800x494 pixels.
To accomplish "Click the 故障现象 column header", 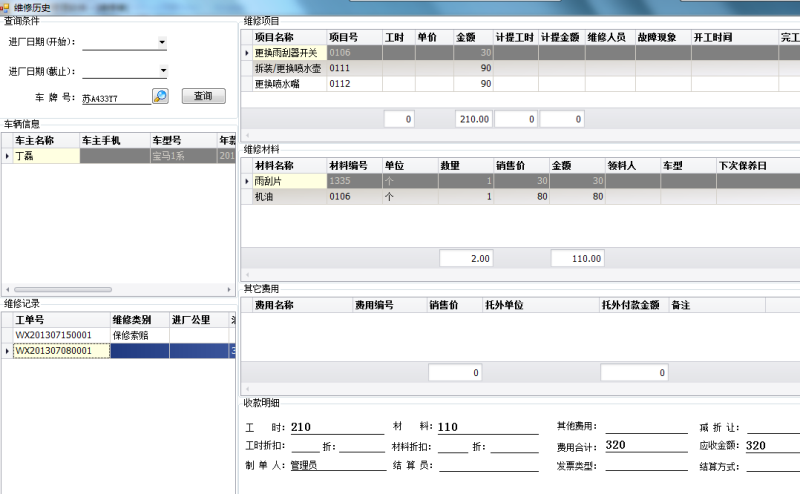I will (x=663, y=37).
